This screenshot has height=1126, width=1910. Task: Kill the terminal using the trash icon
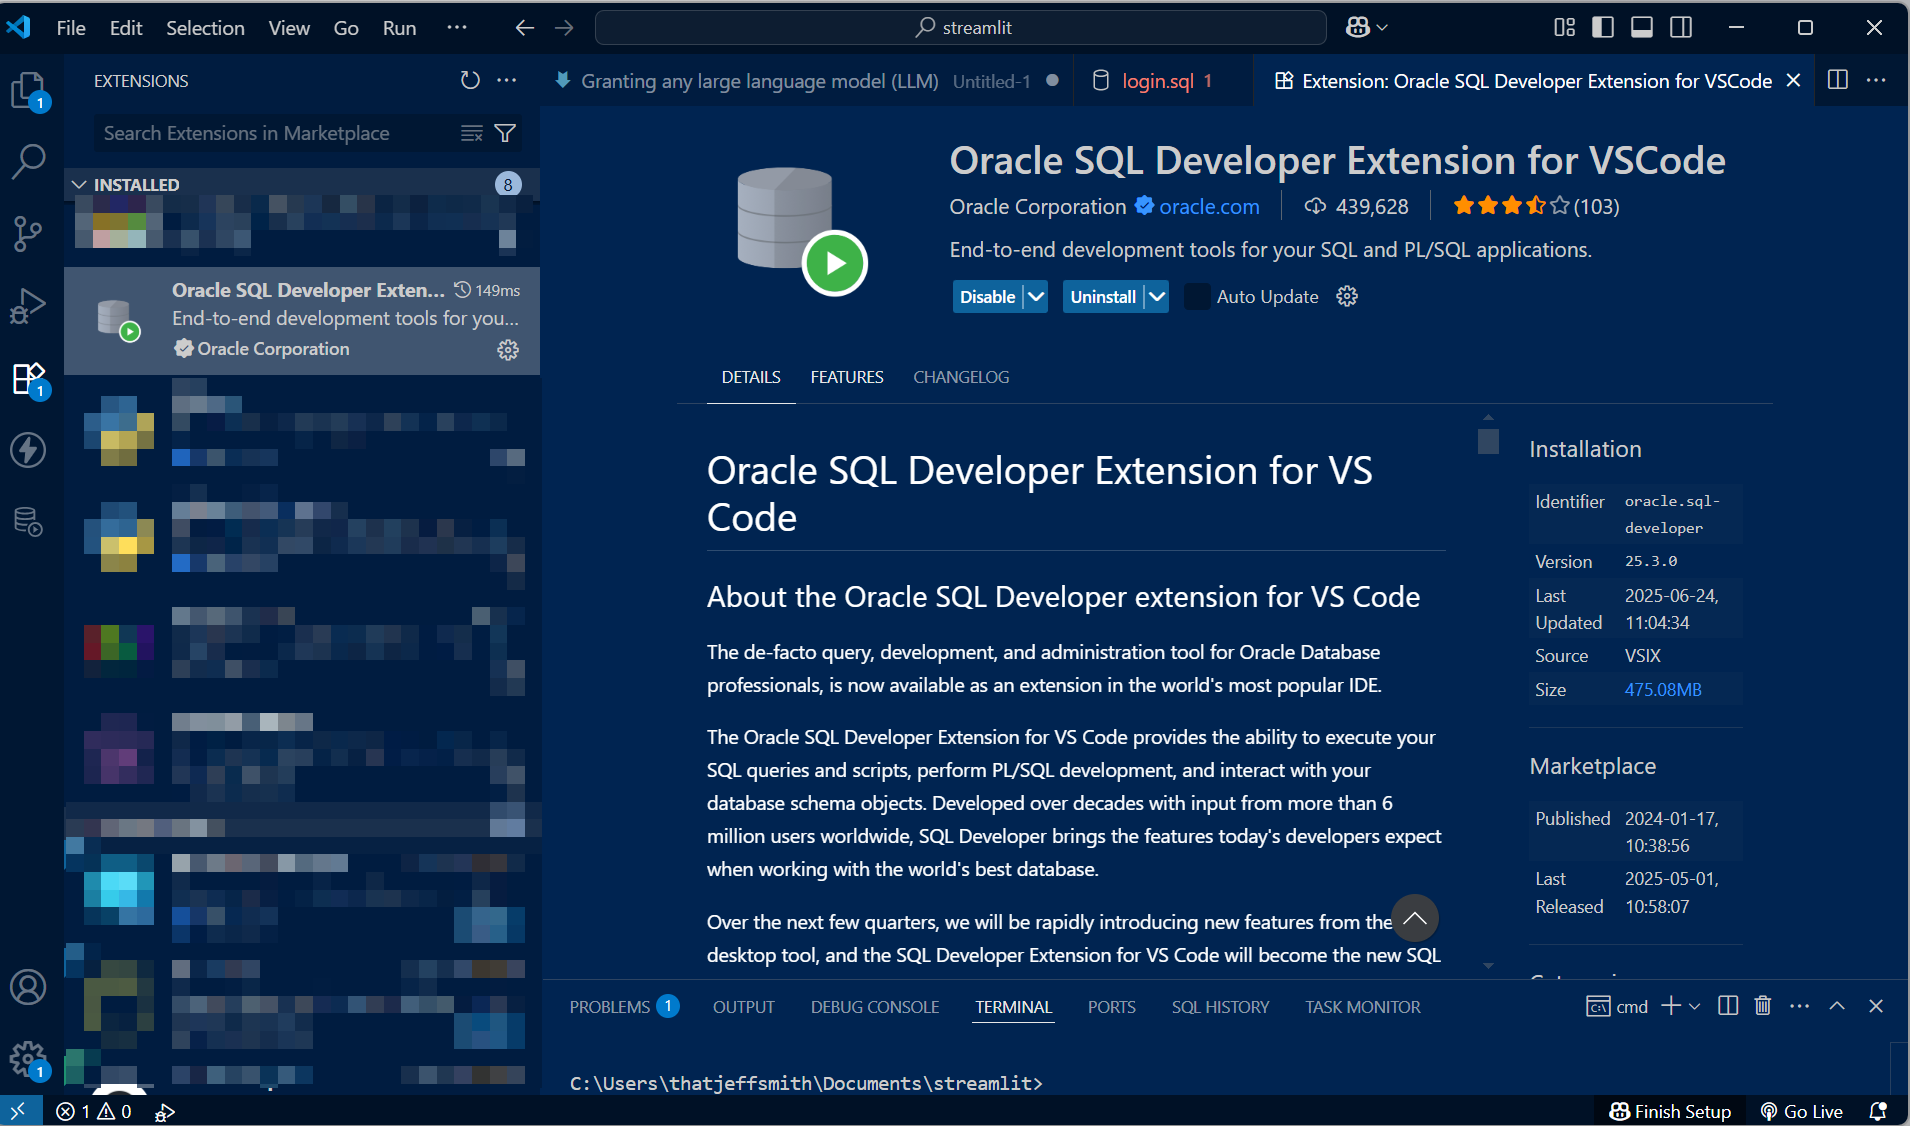coord(1762,1006)
